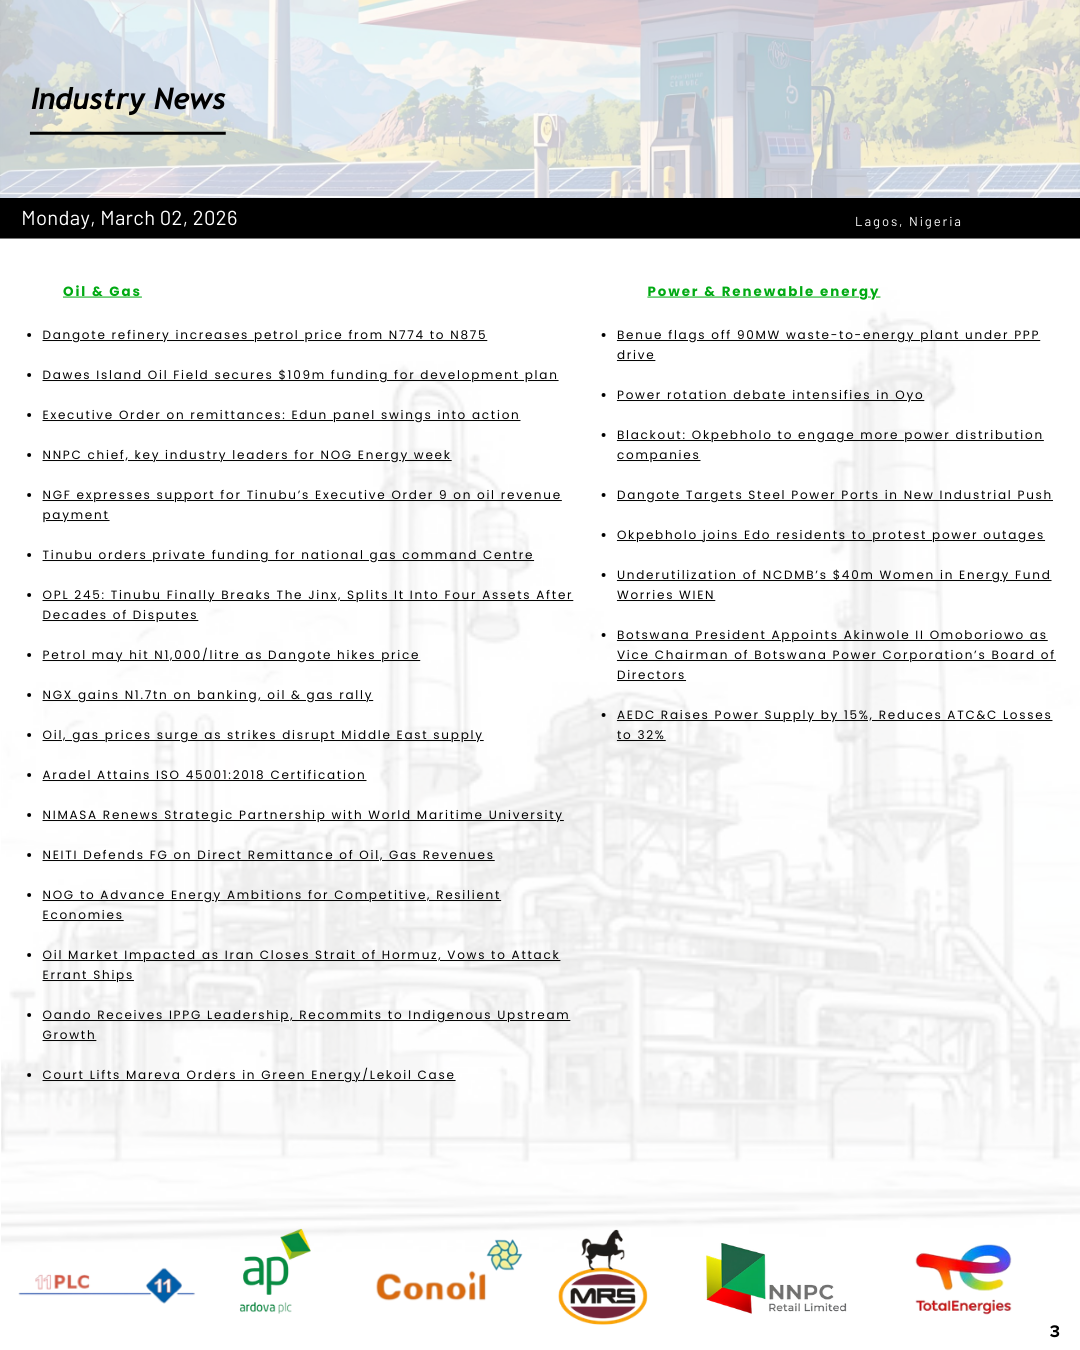1080x1350 pixels.
Task: Open Court Lifts Mareva Orders article
Action: pos(248,1075)
